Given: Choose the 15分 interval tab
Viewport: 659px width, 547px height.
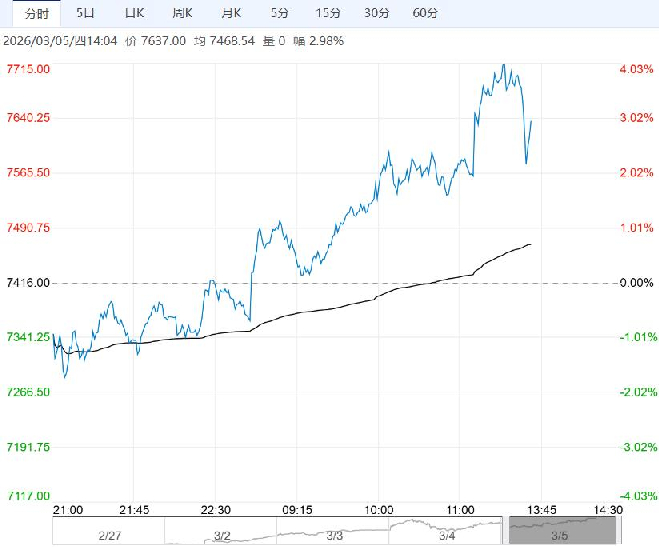Looking at the screenshot, I should coord(327,13).
